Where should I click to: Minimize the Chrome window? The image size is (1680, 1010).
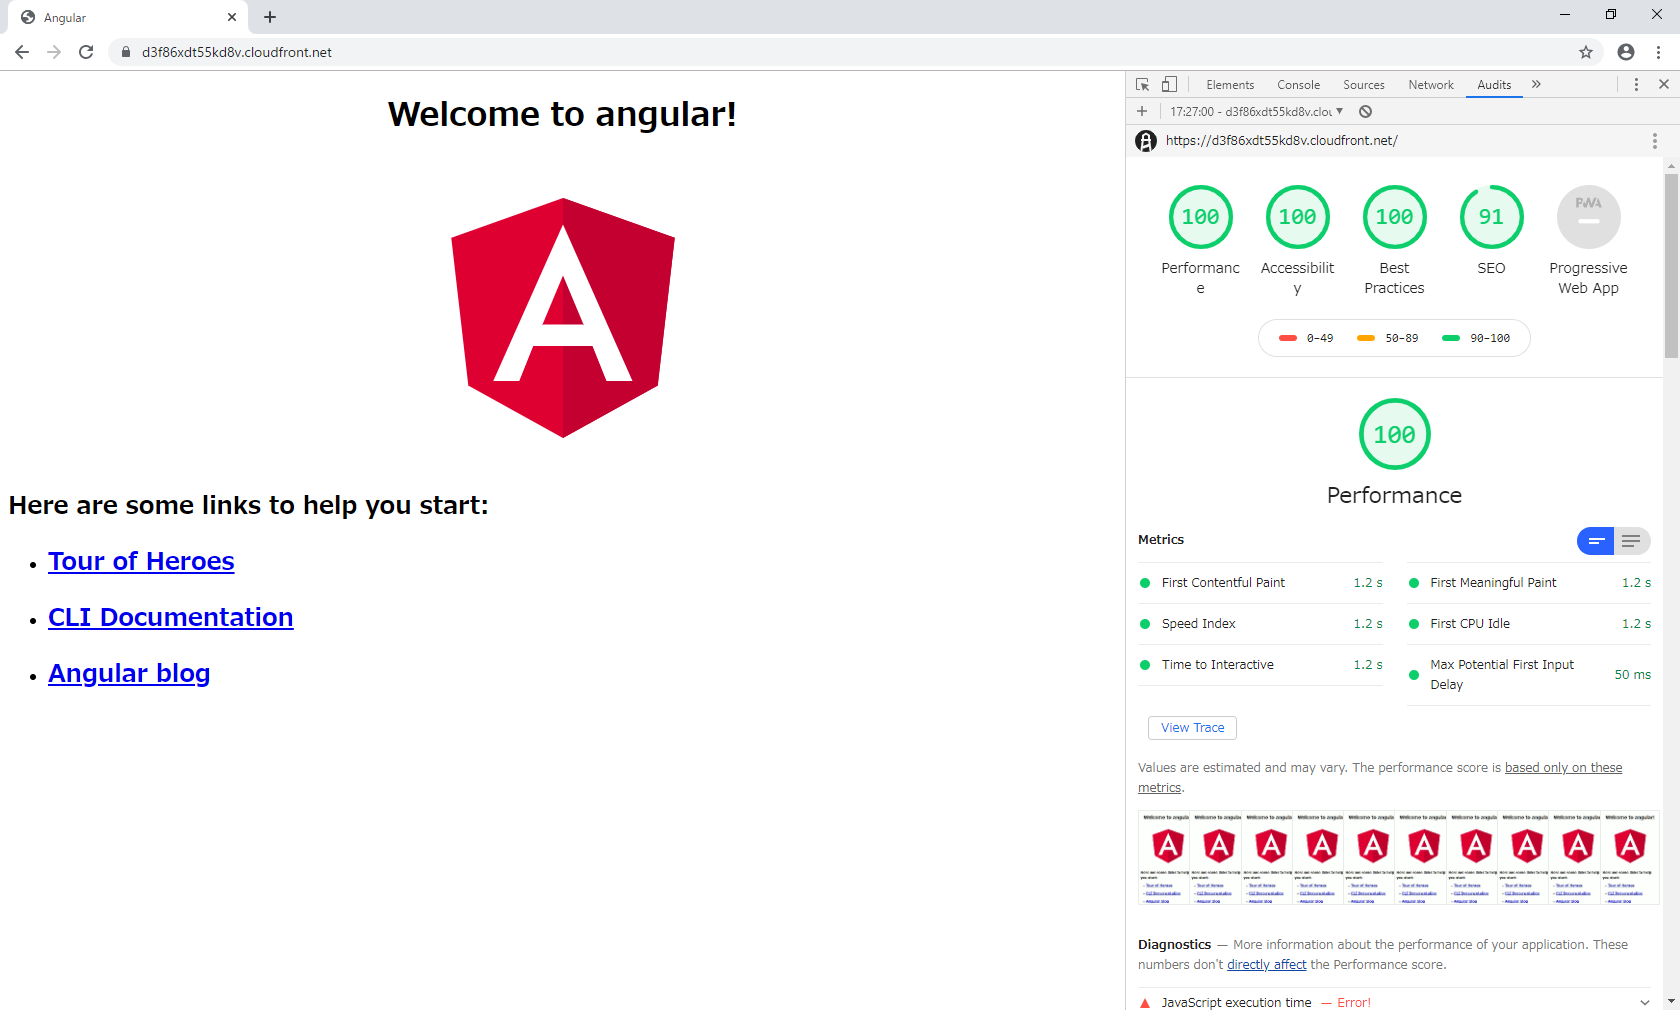(1565, 15)
